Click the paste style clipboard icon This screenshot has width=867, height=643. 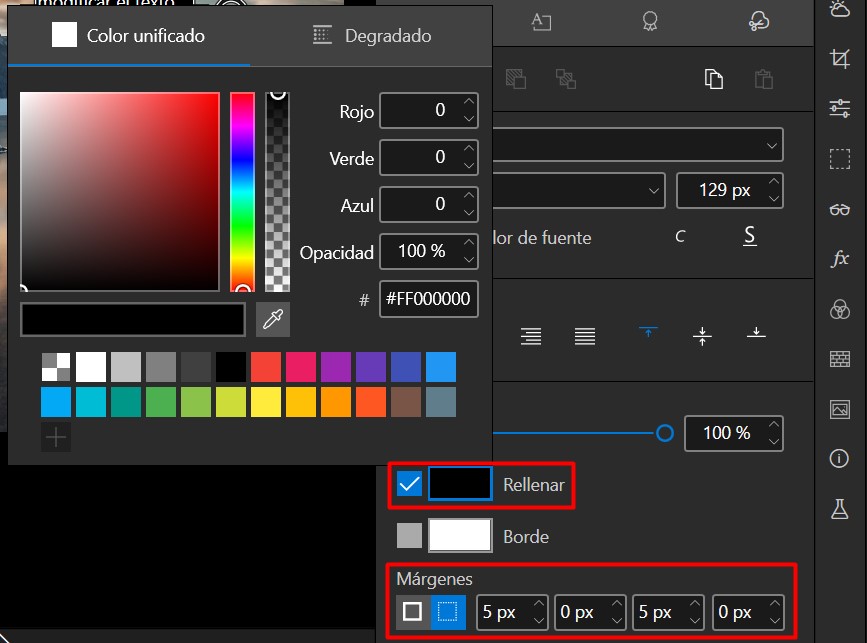(764, 79)
